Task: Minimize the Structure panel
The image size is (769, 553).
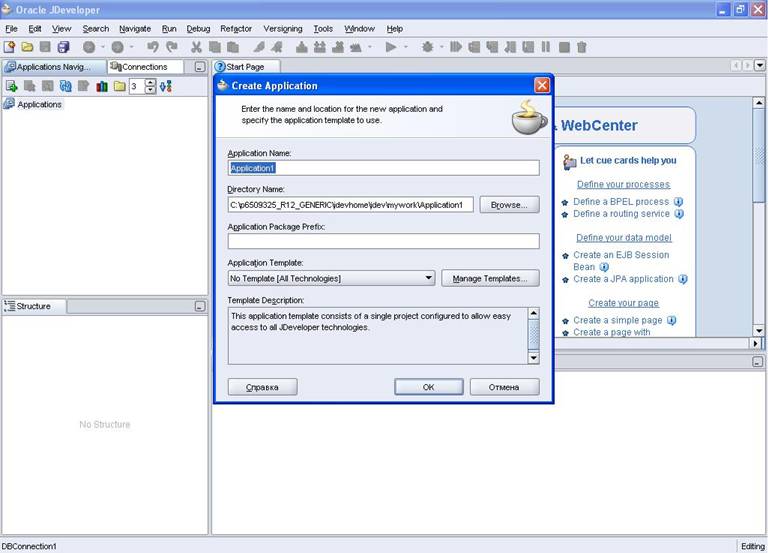Action: pos(200,306)
